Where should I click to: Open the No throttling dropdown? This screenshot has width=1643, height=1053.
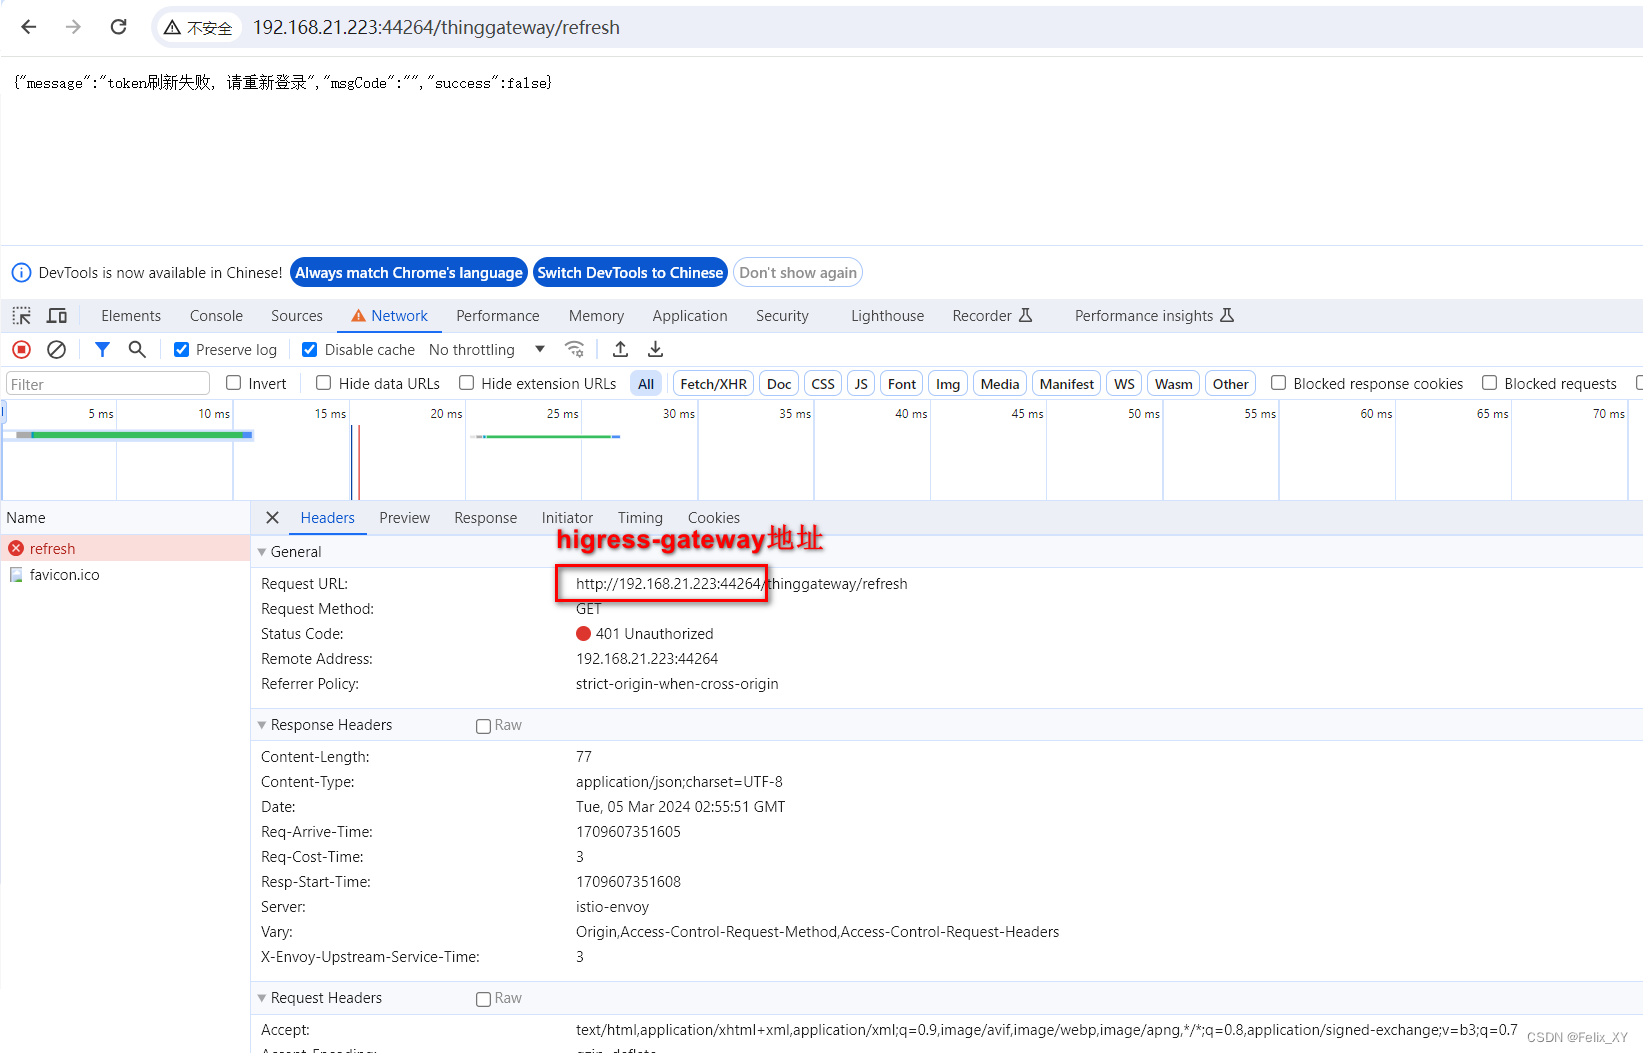[487, 350]
